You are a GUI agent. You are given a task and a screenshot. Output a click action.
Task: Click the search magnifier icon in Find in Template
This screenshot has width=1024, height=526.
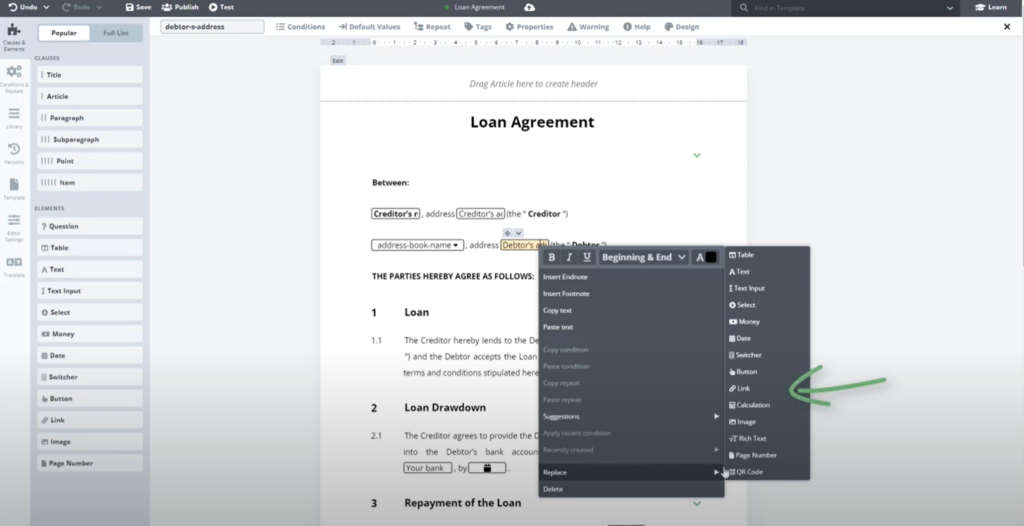[743, 8]
